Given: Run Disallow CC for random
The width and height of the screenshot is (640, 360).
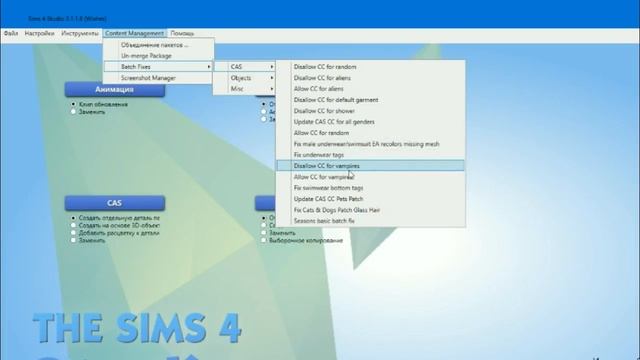Looking at the screenshot, I should coord(371,67).
